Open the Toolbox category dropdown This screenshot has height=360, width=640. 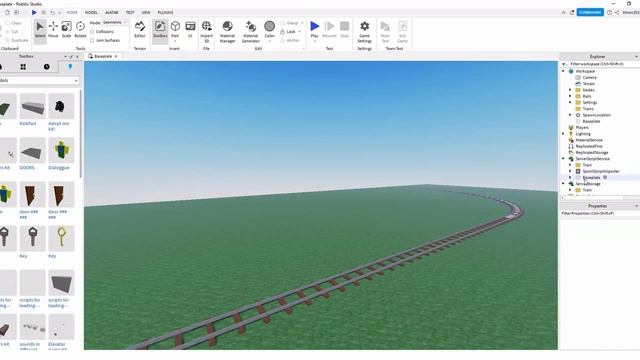point(39,80)
